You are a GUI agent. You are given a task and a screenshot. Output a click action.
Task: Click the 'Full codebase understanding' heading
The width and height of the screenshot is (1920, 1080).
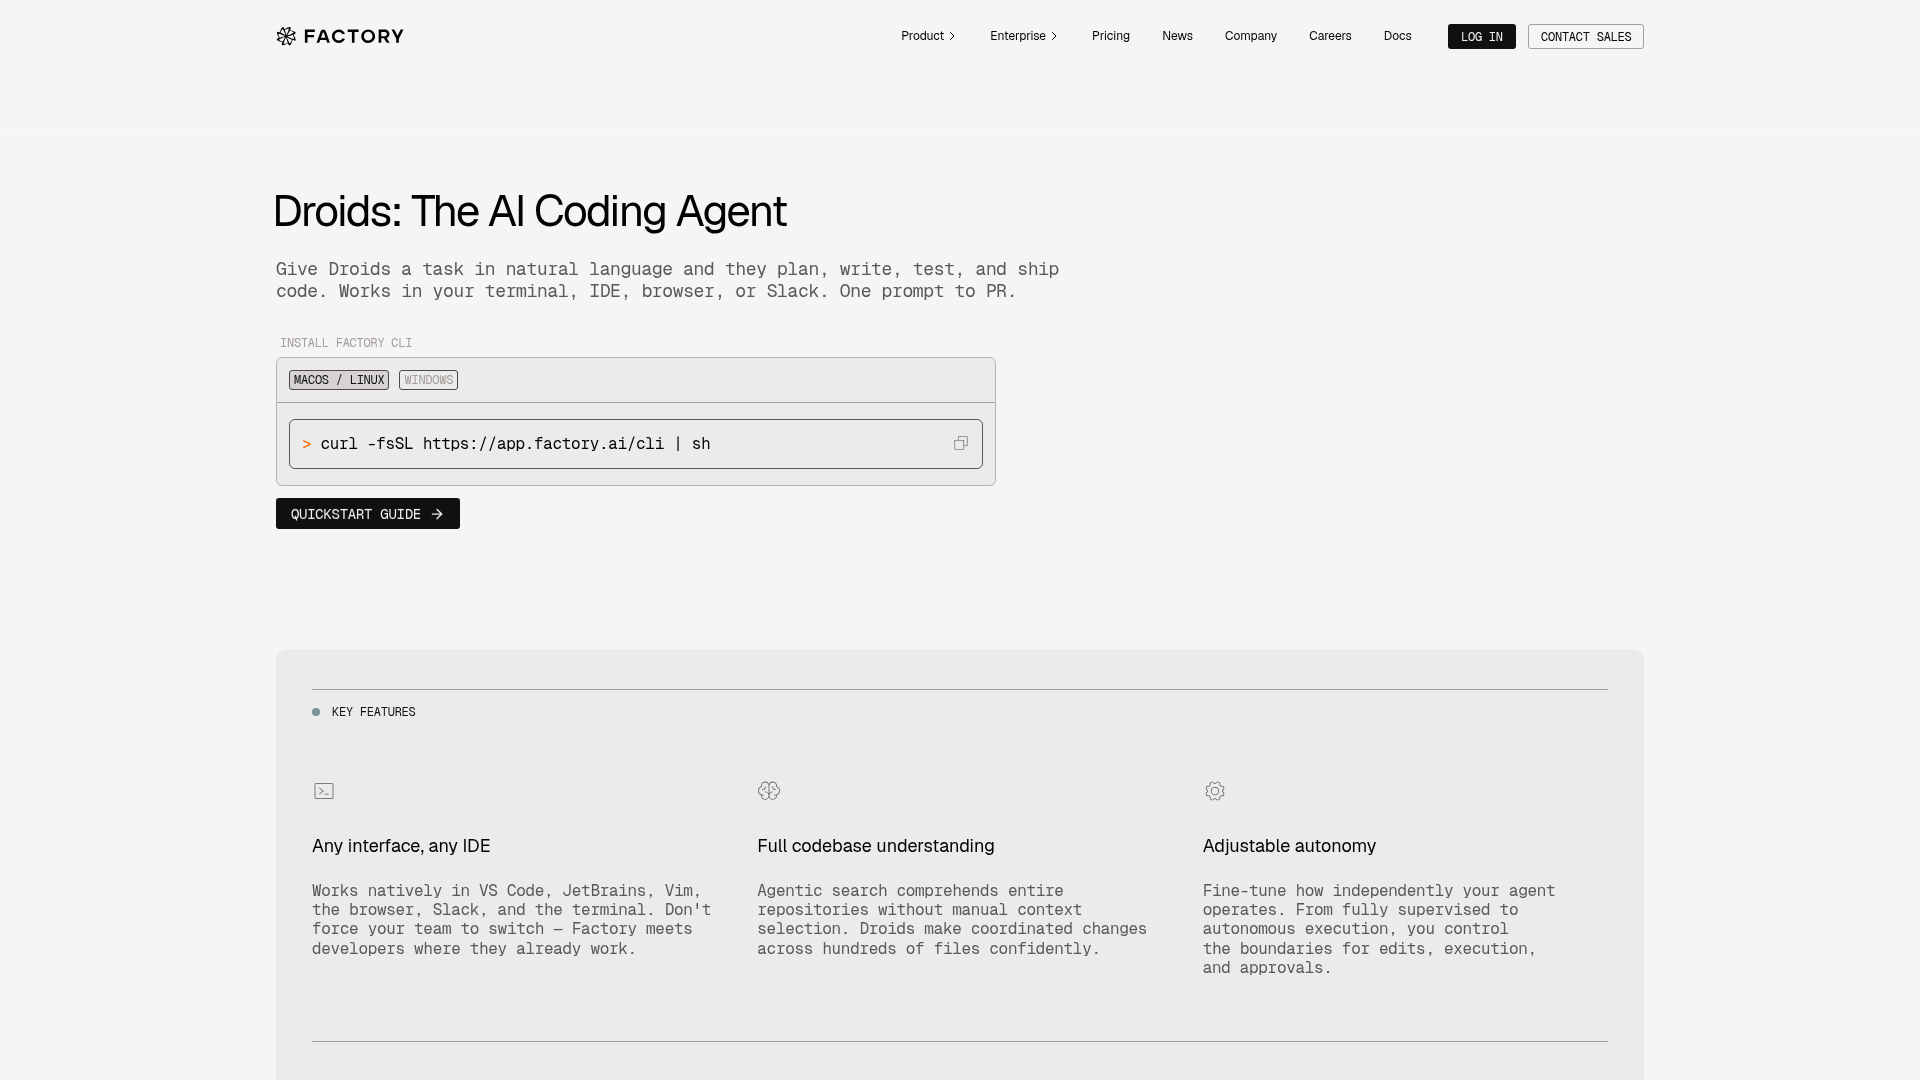point(876,846)
